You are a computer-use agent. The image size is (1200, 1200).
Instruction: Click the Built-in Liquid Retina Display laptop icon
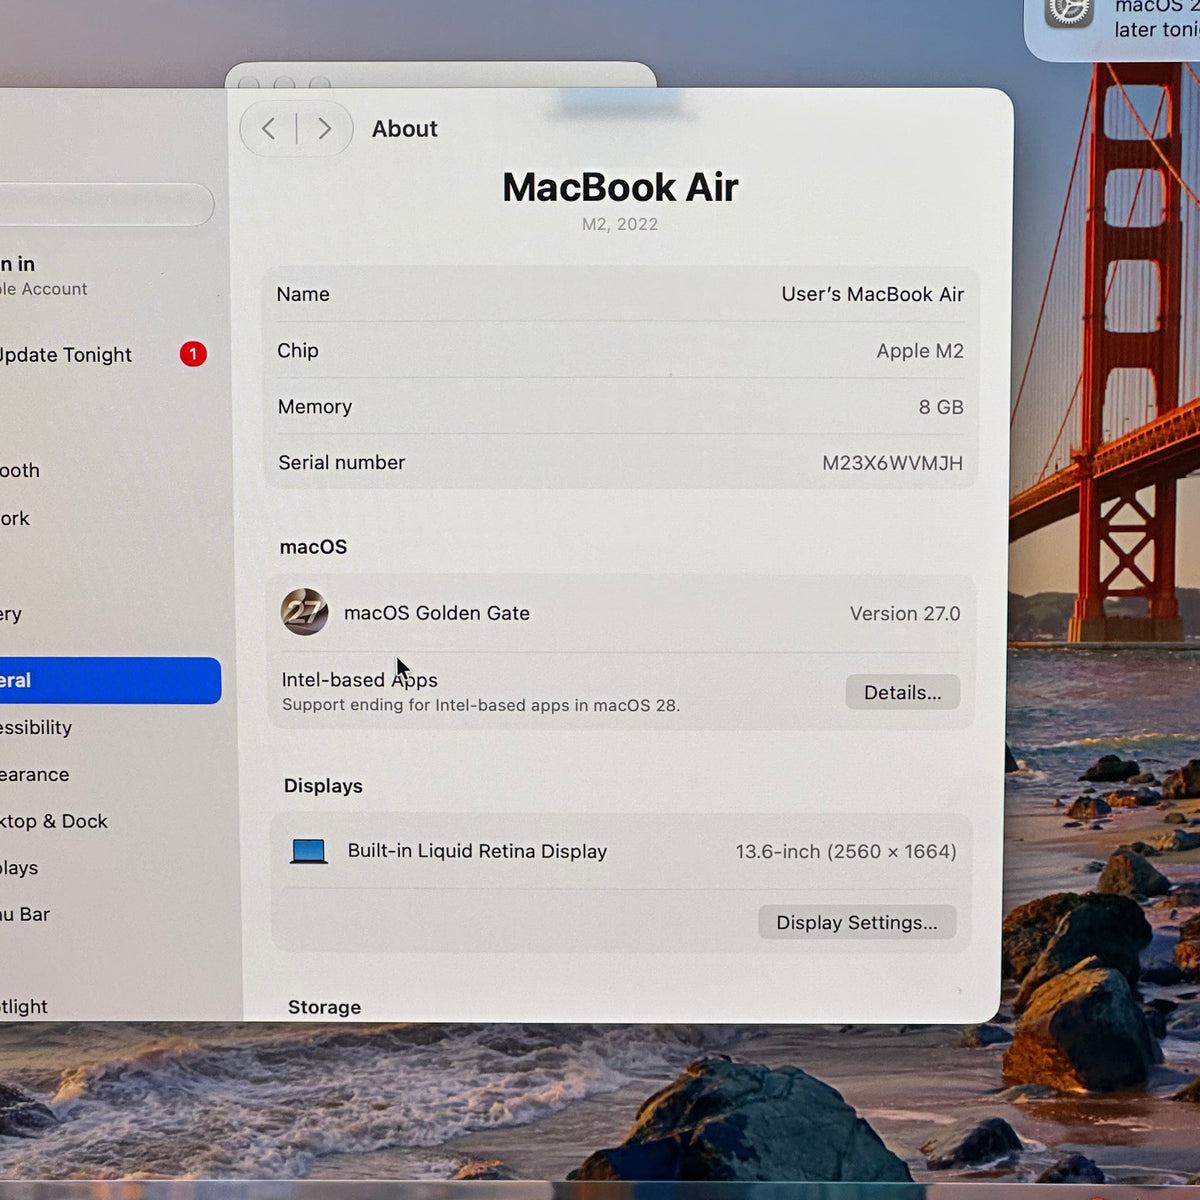(x=309, y=851)
